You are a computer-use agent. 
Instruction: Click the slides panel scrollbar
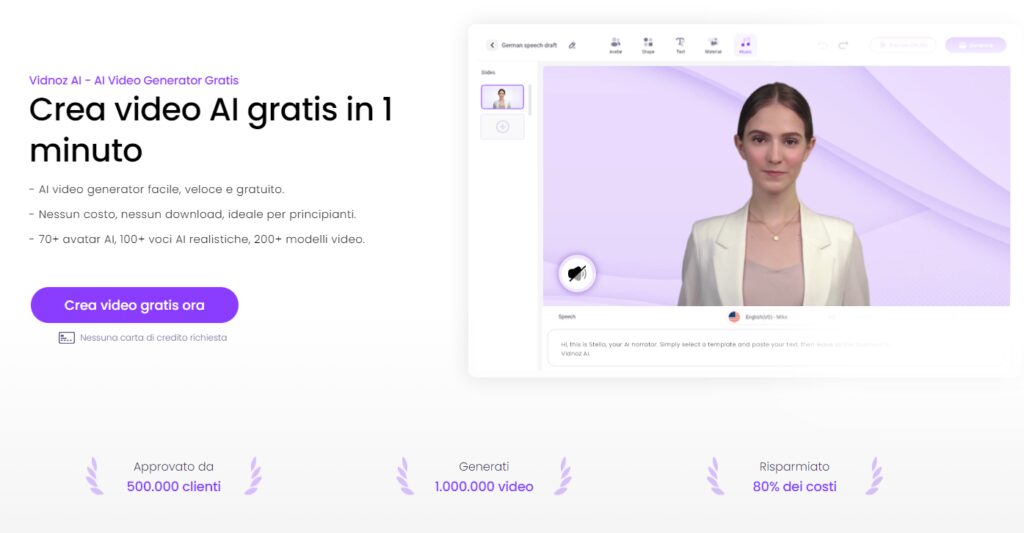530,99
